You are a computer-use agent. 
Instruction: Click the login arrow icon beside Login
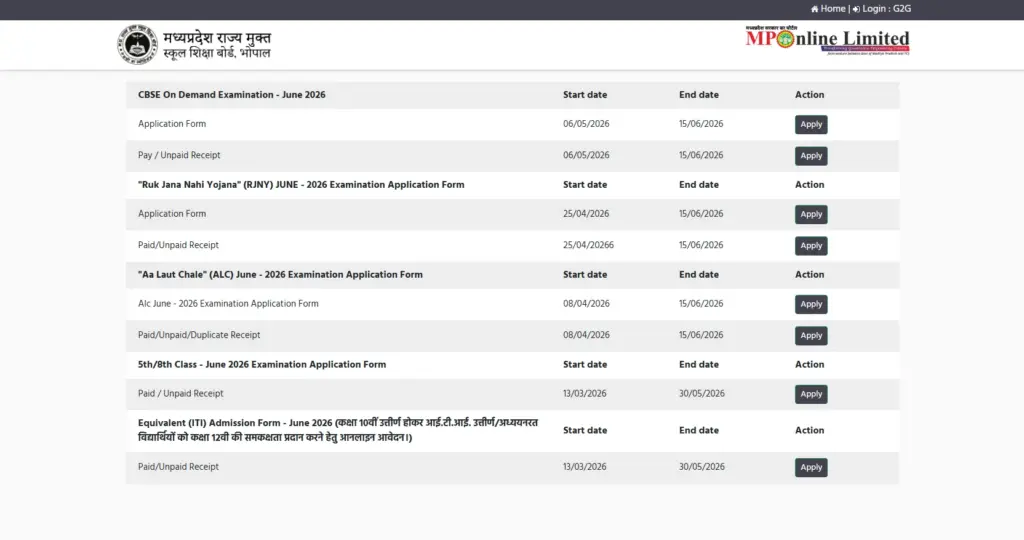pyautogui.click(x=856, y=9)
